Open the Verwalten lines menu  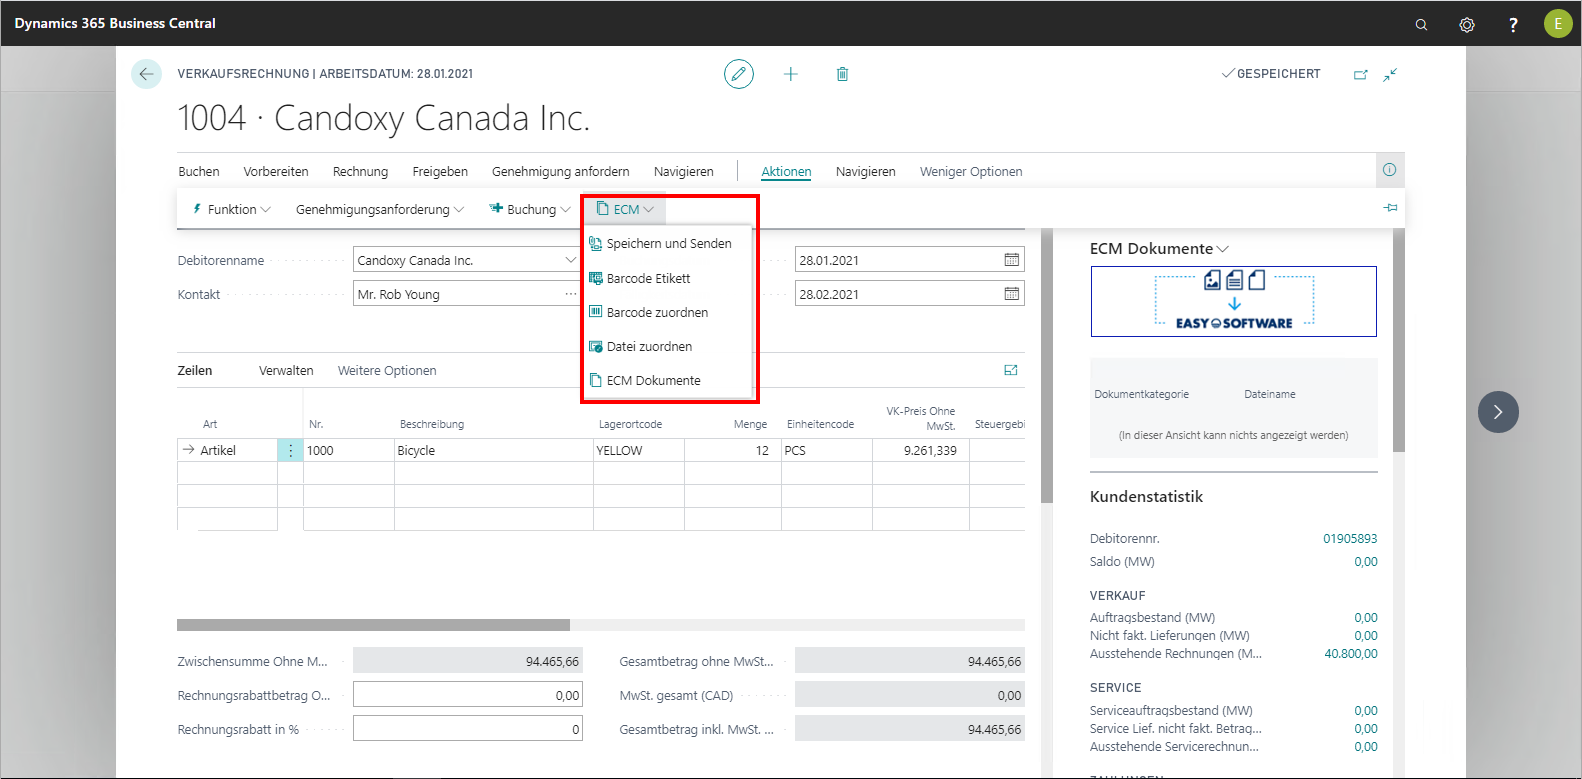tap(286, 371)
